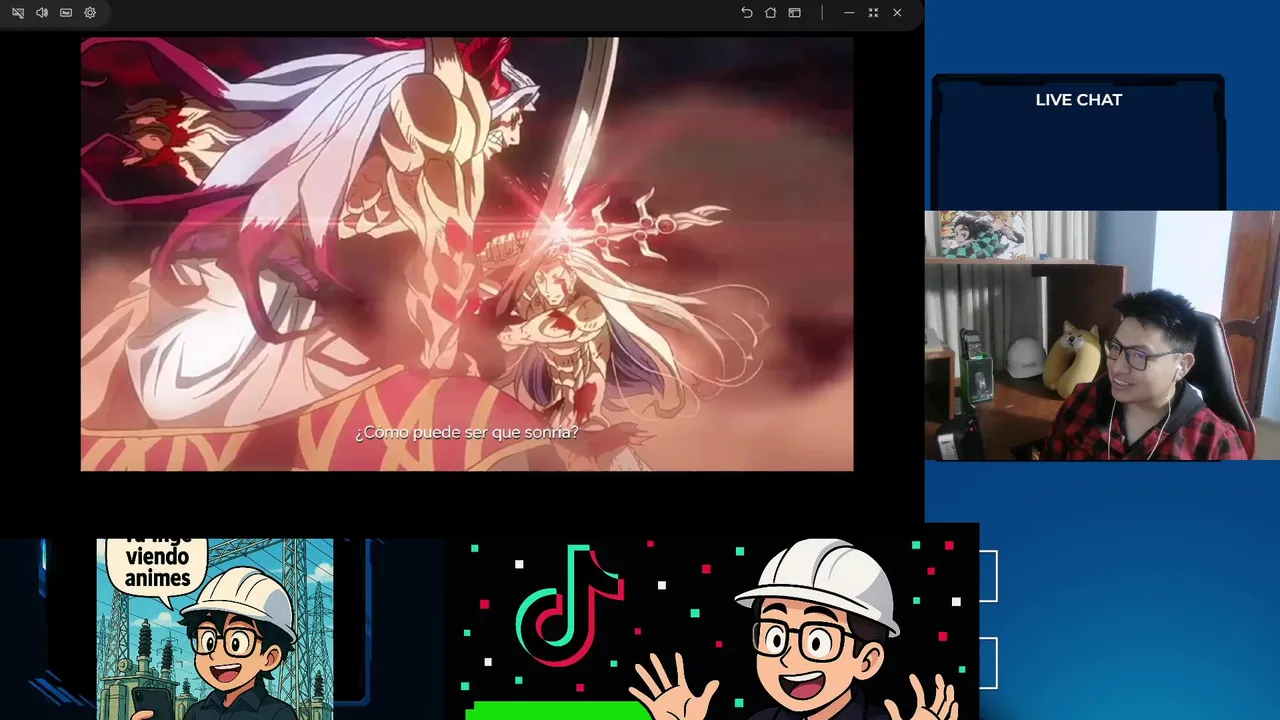Open the keyboard icon in top toolbar
The image size is (1280, 720).
(x=66, y=13)
